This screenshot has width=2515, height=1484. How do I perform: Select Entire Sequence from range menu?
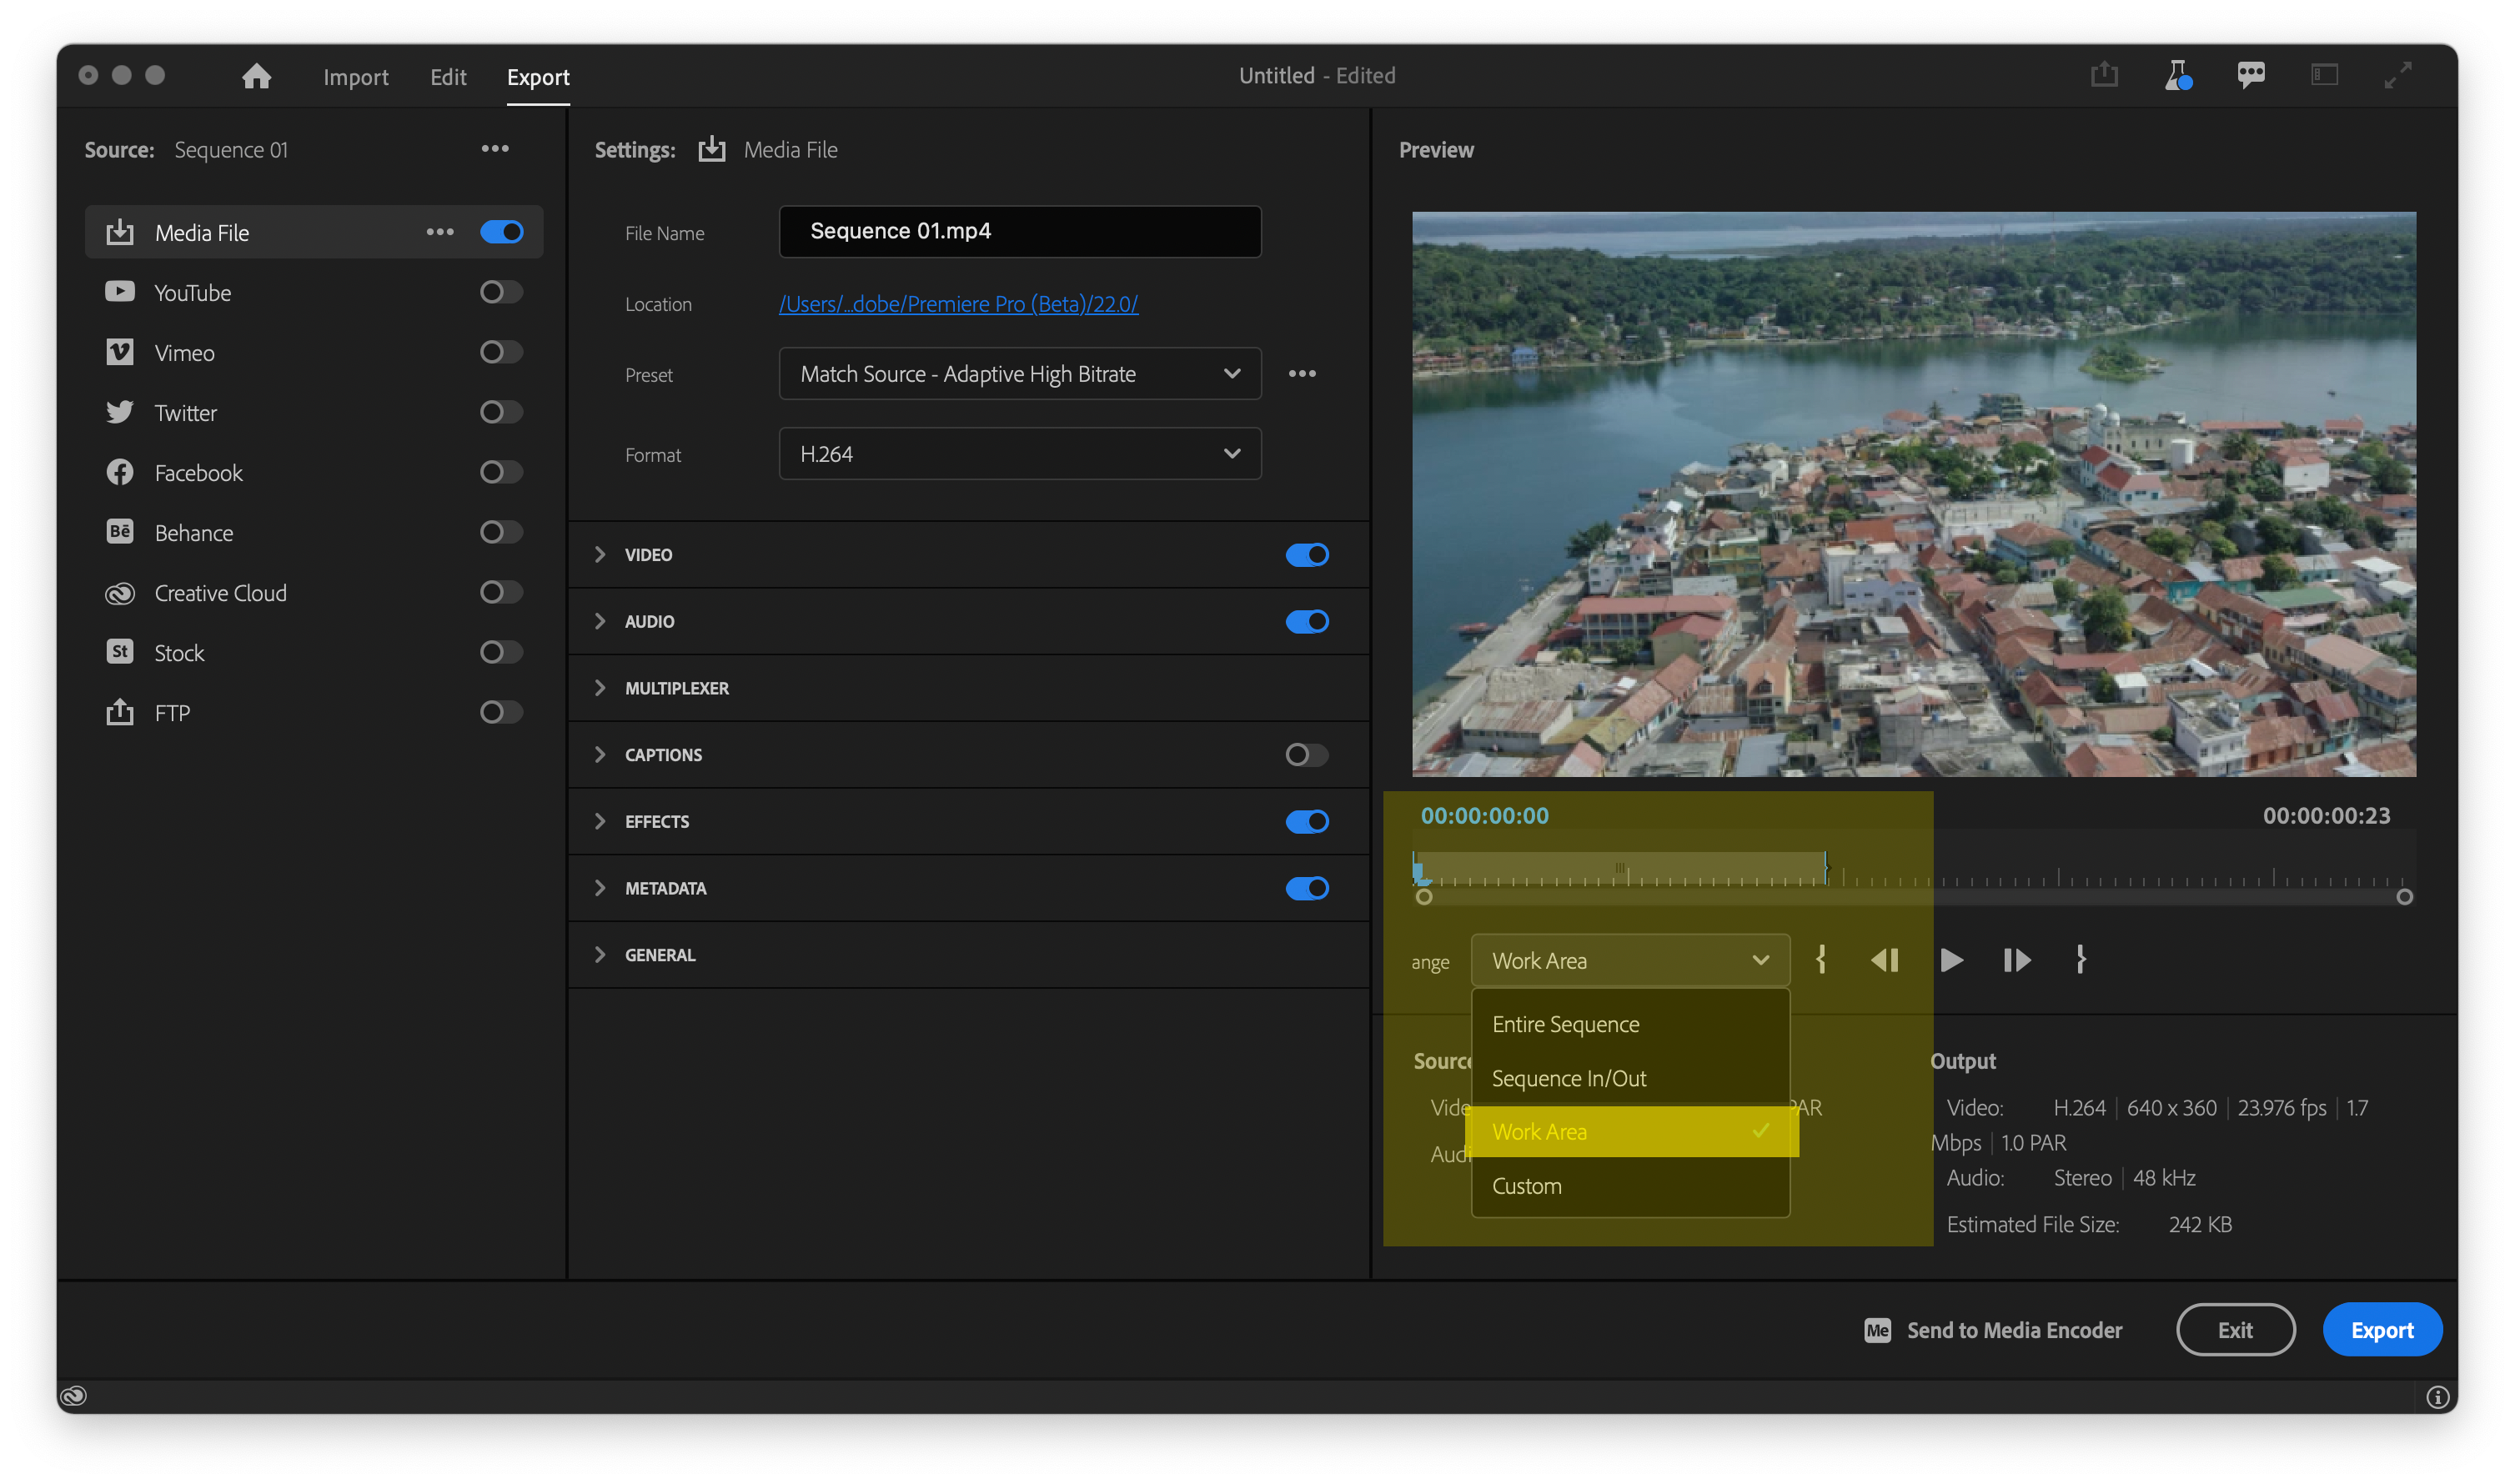tap(1565, 1024)
